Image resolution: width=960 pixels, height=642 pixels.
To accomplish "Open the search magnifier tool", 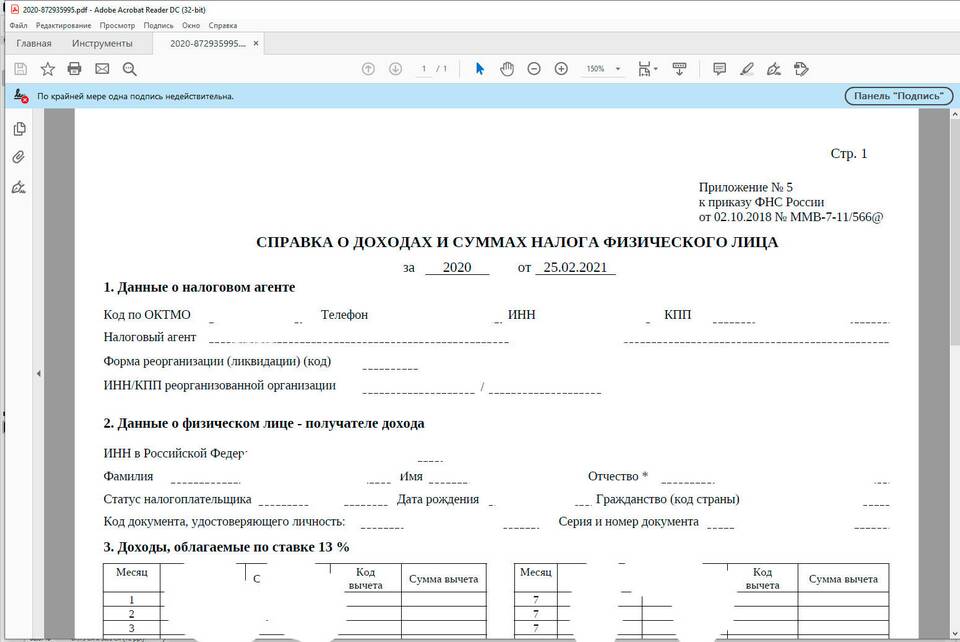I will pyautogui.click(x=129, y=69).
